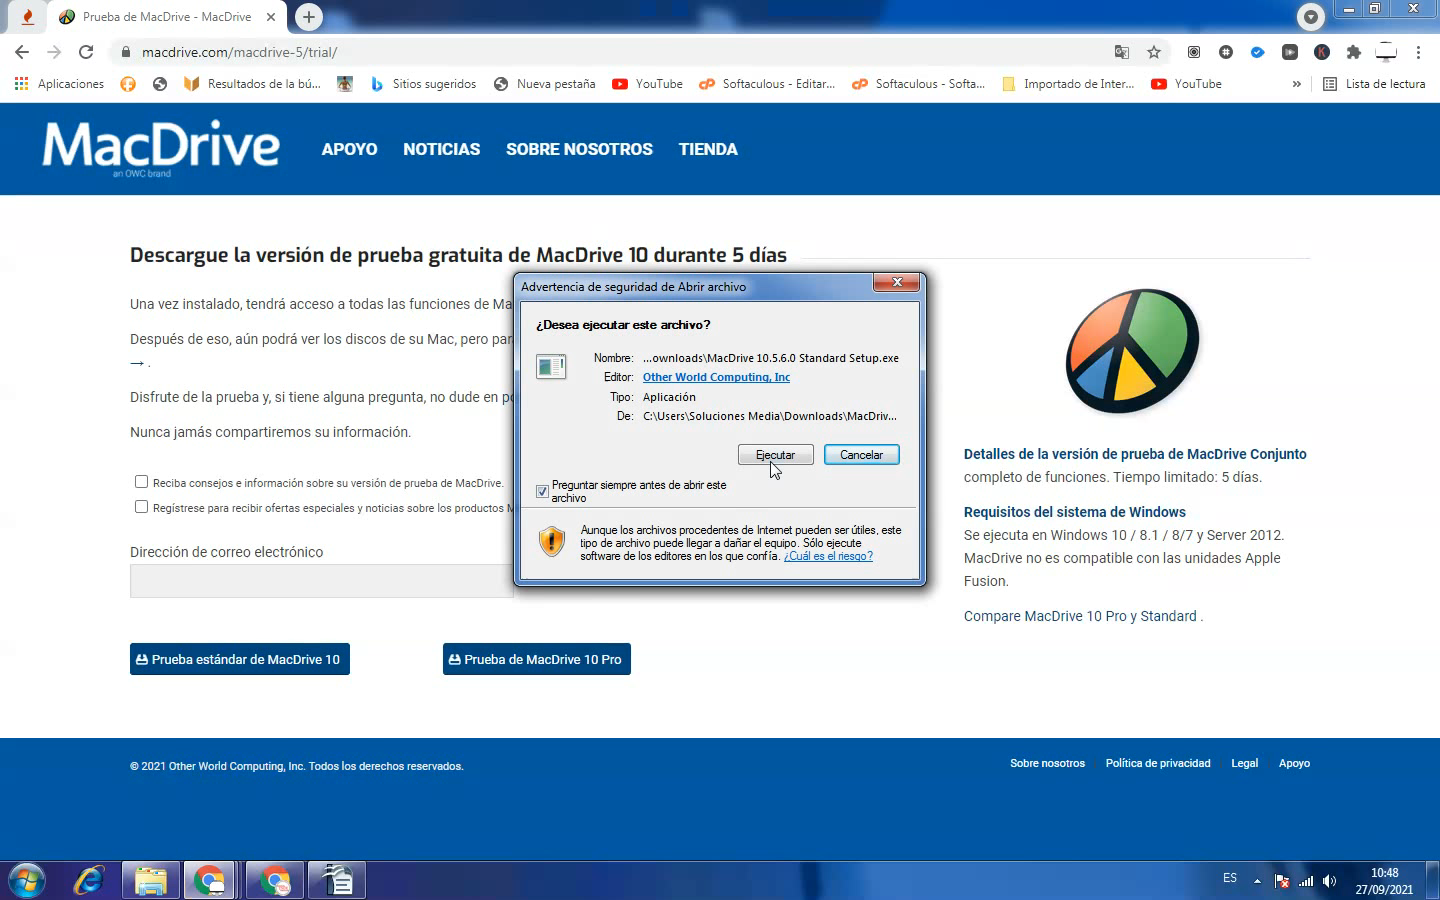Select the NOTICIAS menu item
Screen dimensions: 1440x900
441,149
